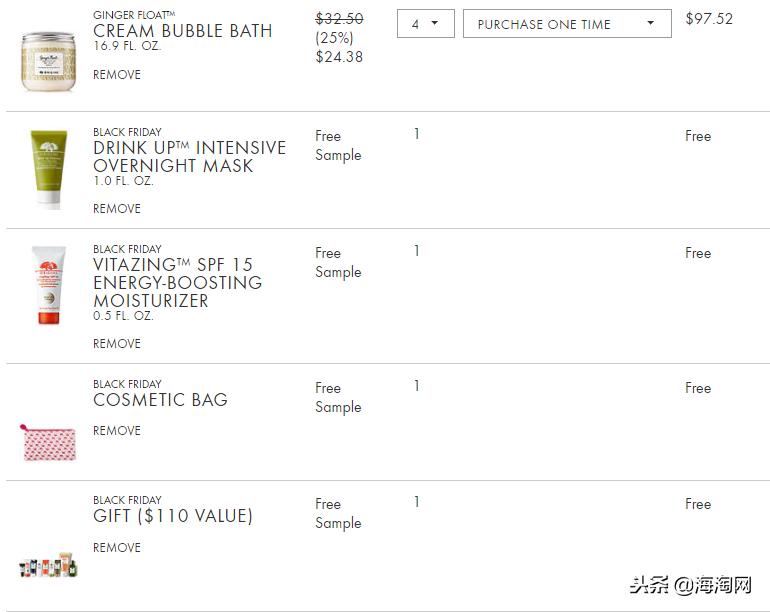Click the $97.52 line total
Image resolution: width=770 pixels, height=612 pixels.
coord(709,19)
